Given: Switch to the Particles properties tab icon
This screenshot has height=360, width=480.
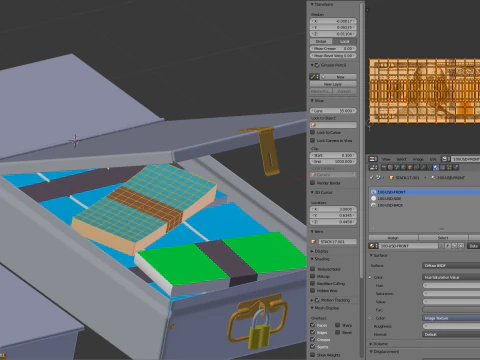Looking at the screenshot, I should [449, 167].
